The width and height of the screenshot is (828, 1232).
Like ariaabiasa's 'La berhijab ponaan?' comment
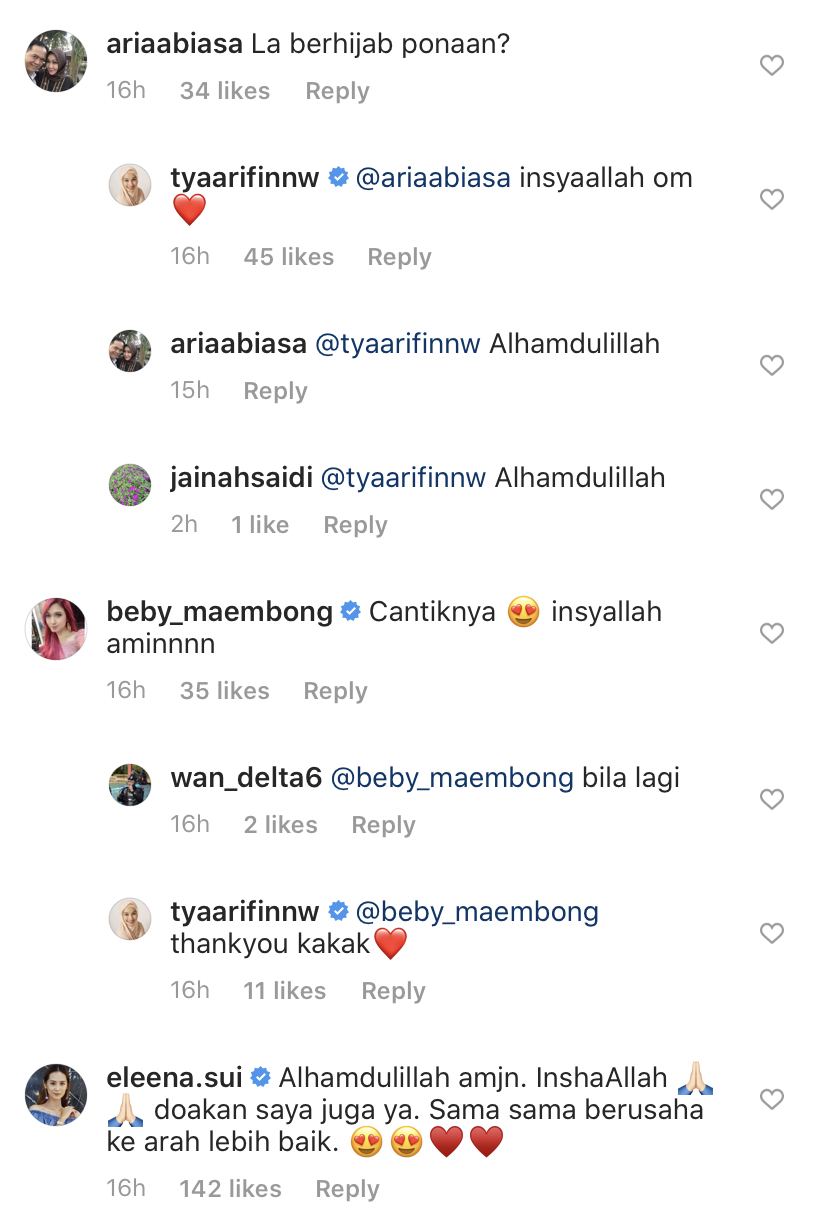pos(771,66)
